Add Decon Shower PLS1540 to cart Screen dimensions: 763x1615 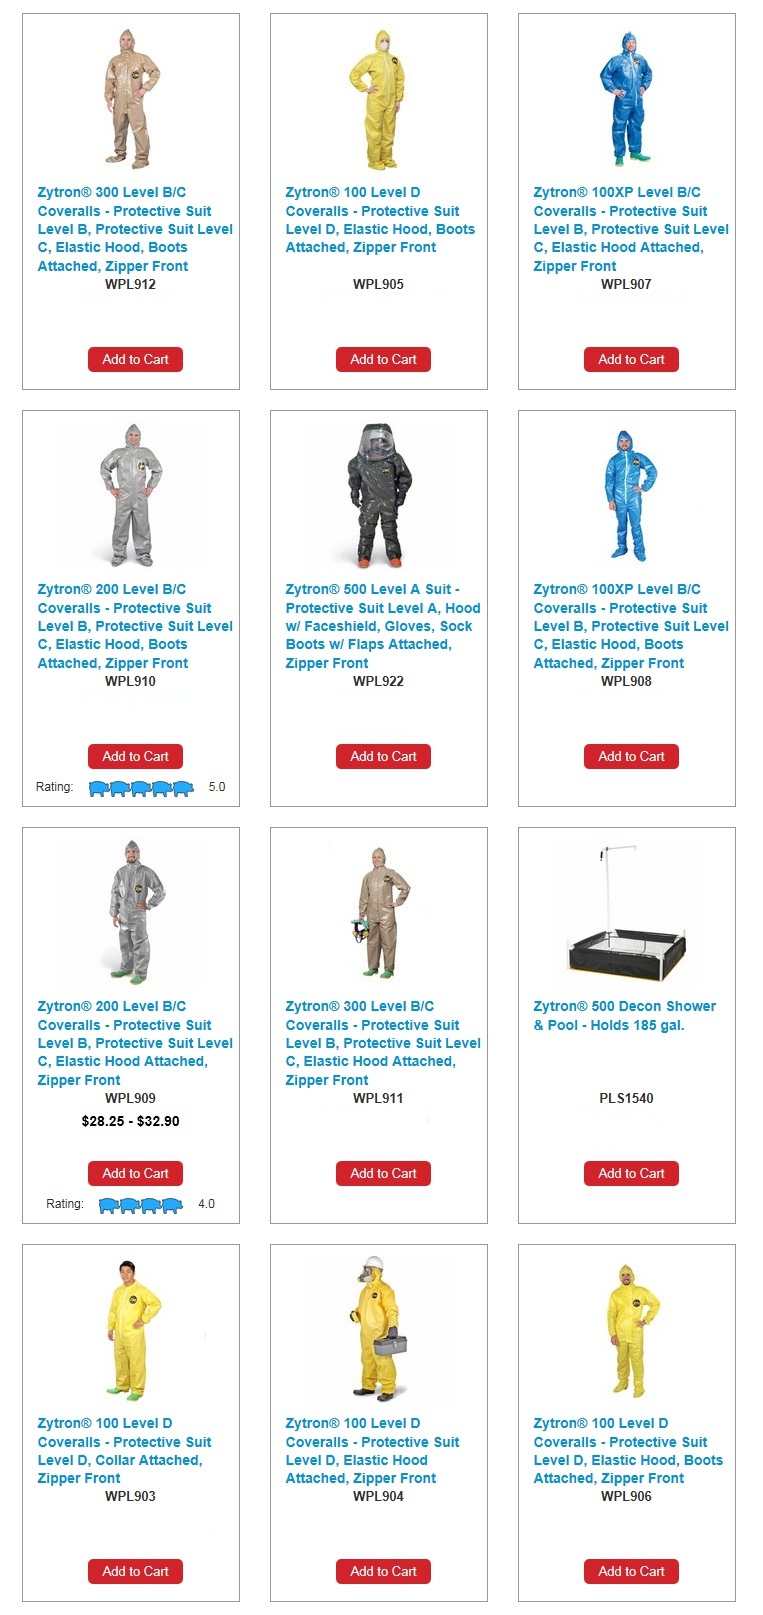[631, 1174]
